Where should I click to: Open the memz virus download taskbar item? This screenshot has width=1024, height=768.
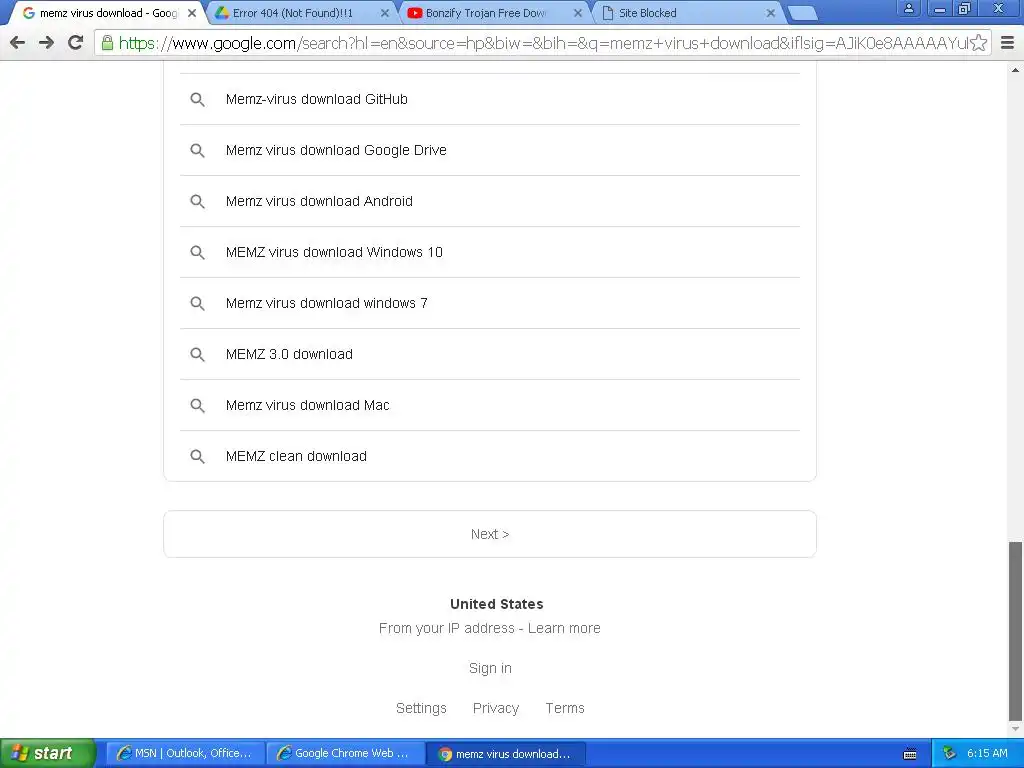505,754
